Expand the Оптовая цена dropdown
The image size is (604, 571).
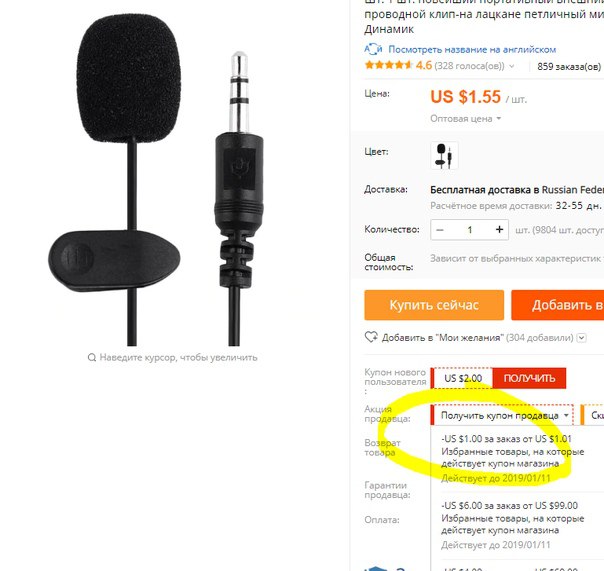(465, 119)
